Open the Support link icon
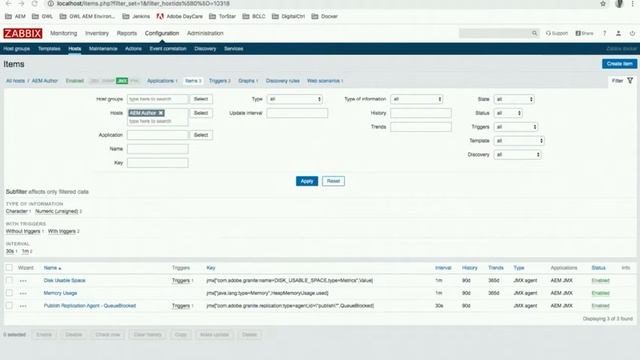The width and height of the screenshot is (640, 360). pyautogui.click(x=557, y=33)
